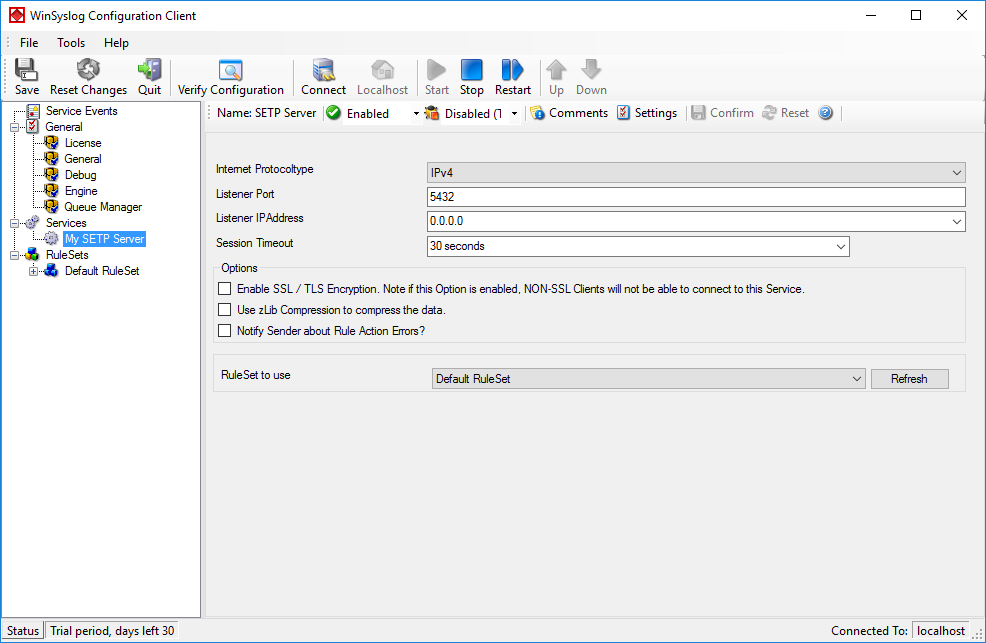Click the Confirm disk icon
Viewport: 986px width, 643px height.
pos(698,113)
